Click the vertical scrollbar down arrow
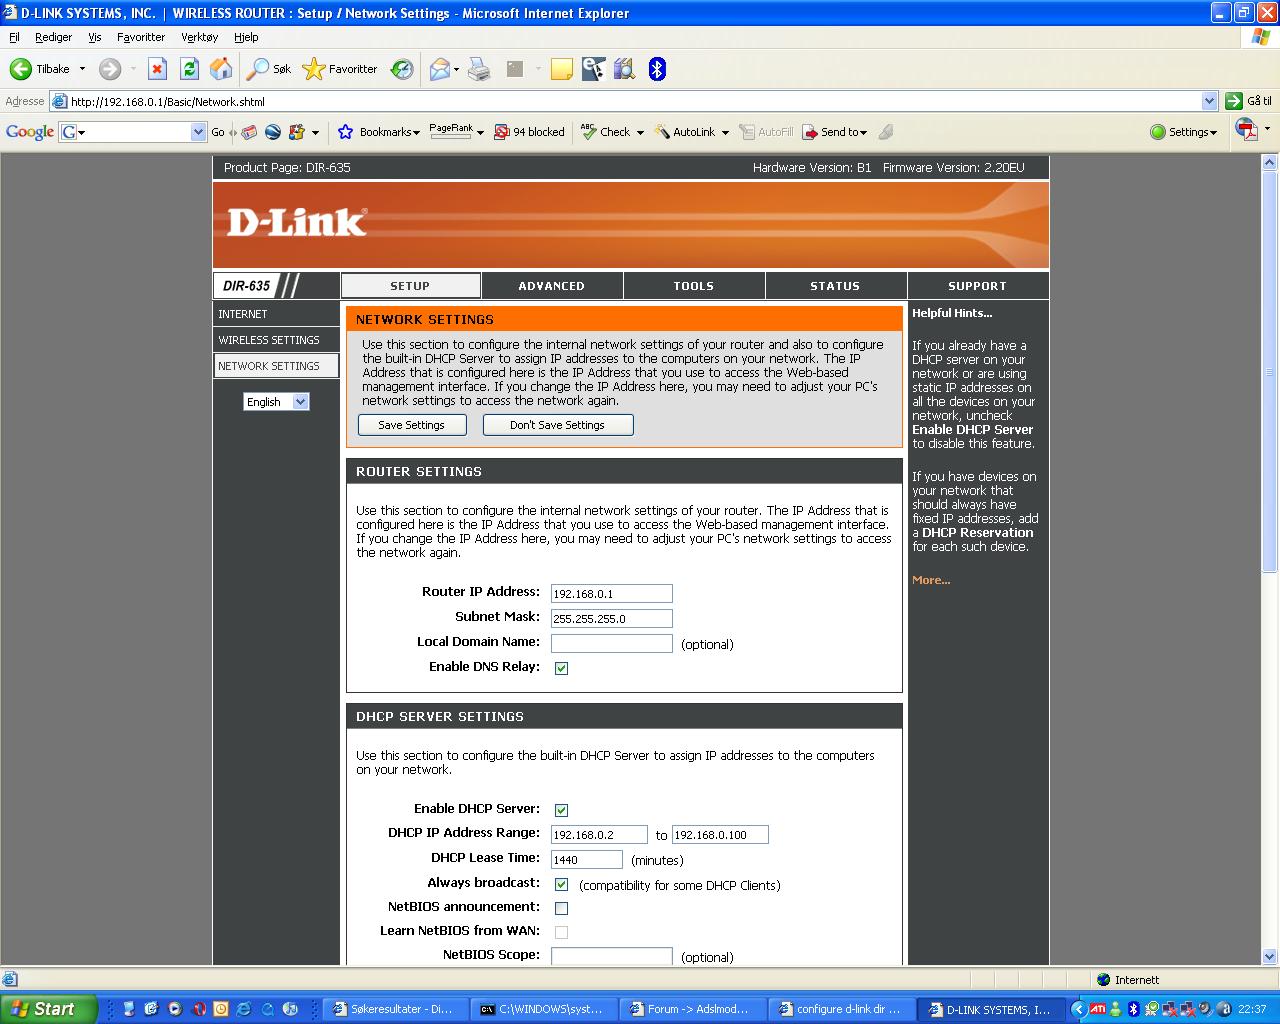The image size is (1280, 1024). (1270, 956)
